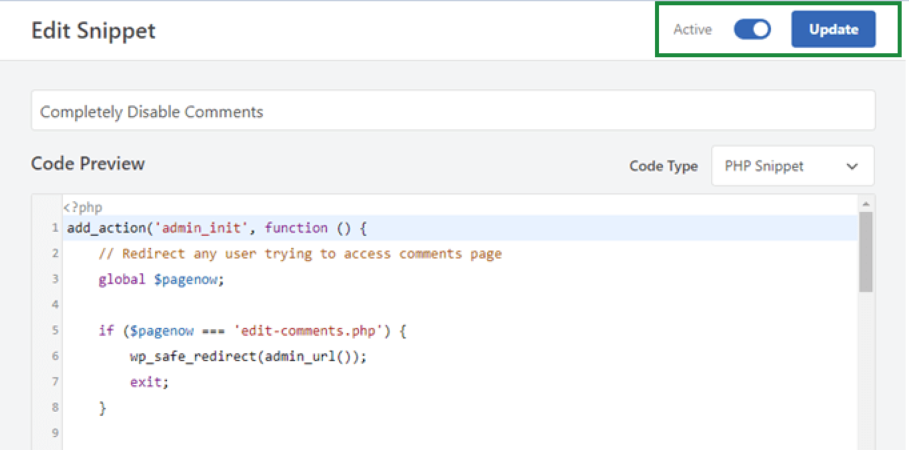Click the if ($pagenow === 'edit-comments.php') line

[x=252, y=330]
